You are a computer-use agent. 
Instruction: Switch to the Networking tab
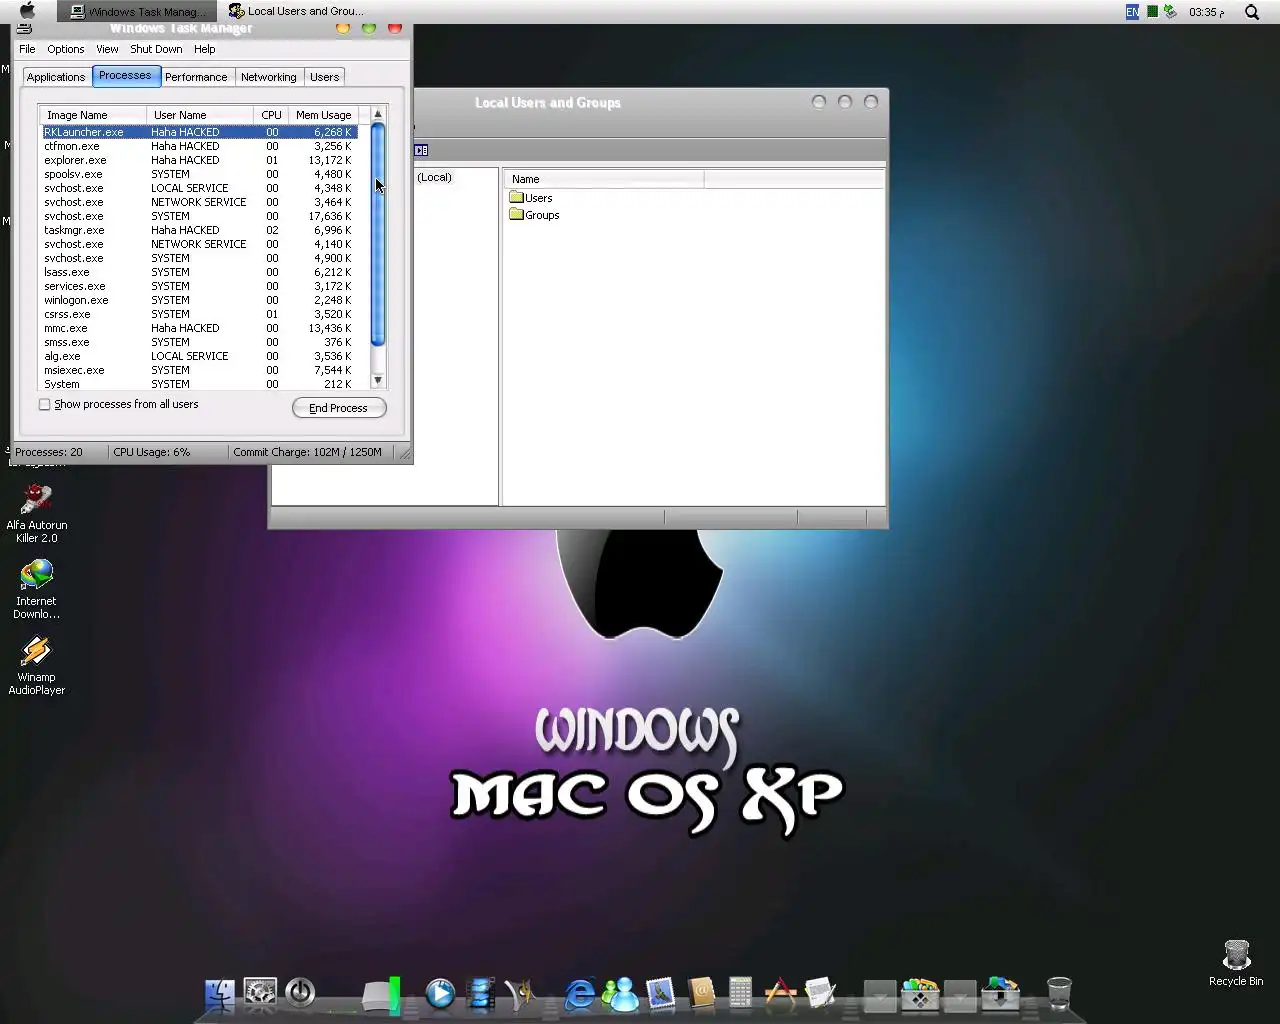(x=269, y=77)
